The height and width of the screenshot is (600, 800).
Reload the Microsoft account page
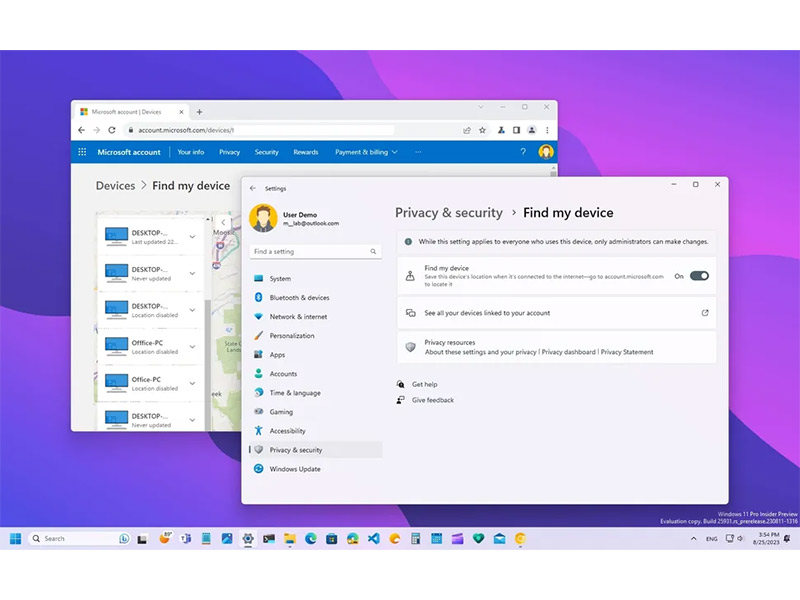pos(112,130)
